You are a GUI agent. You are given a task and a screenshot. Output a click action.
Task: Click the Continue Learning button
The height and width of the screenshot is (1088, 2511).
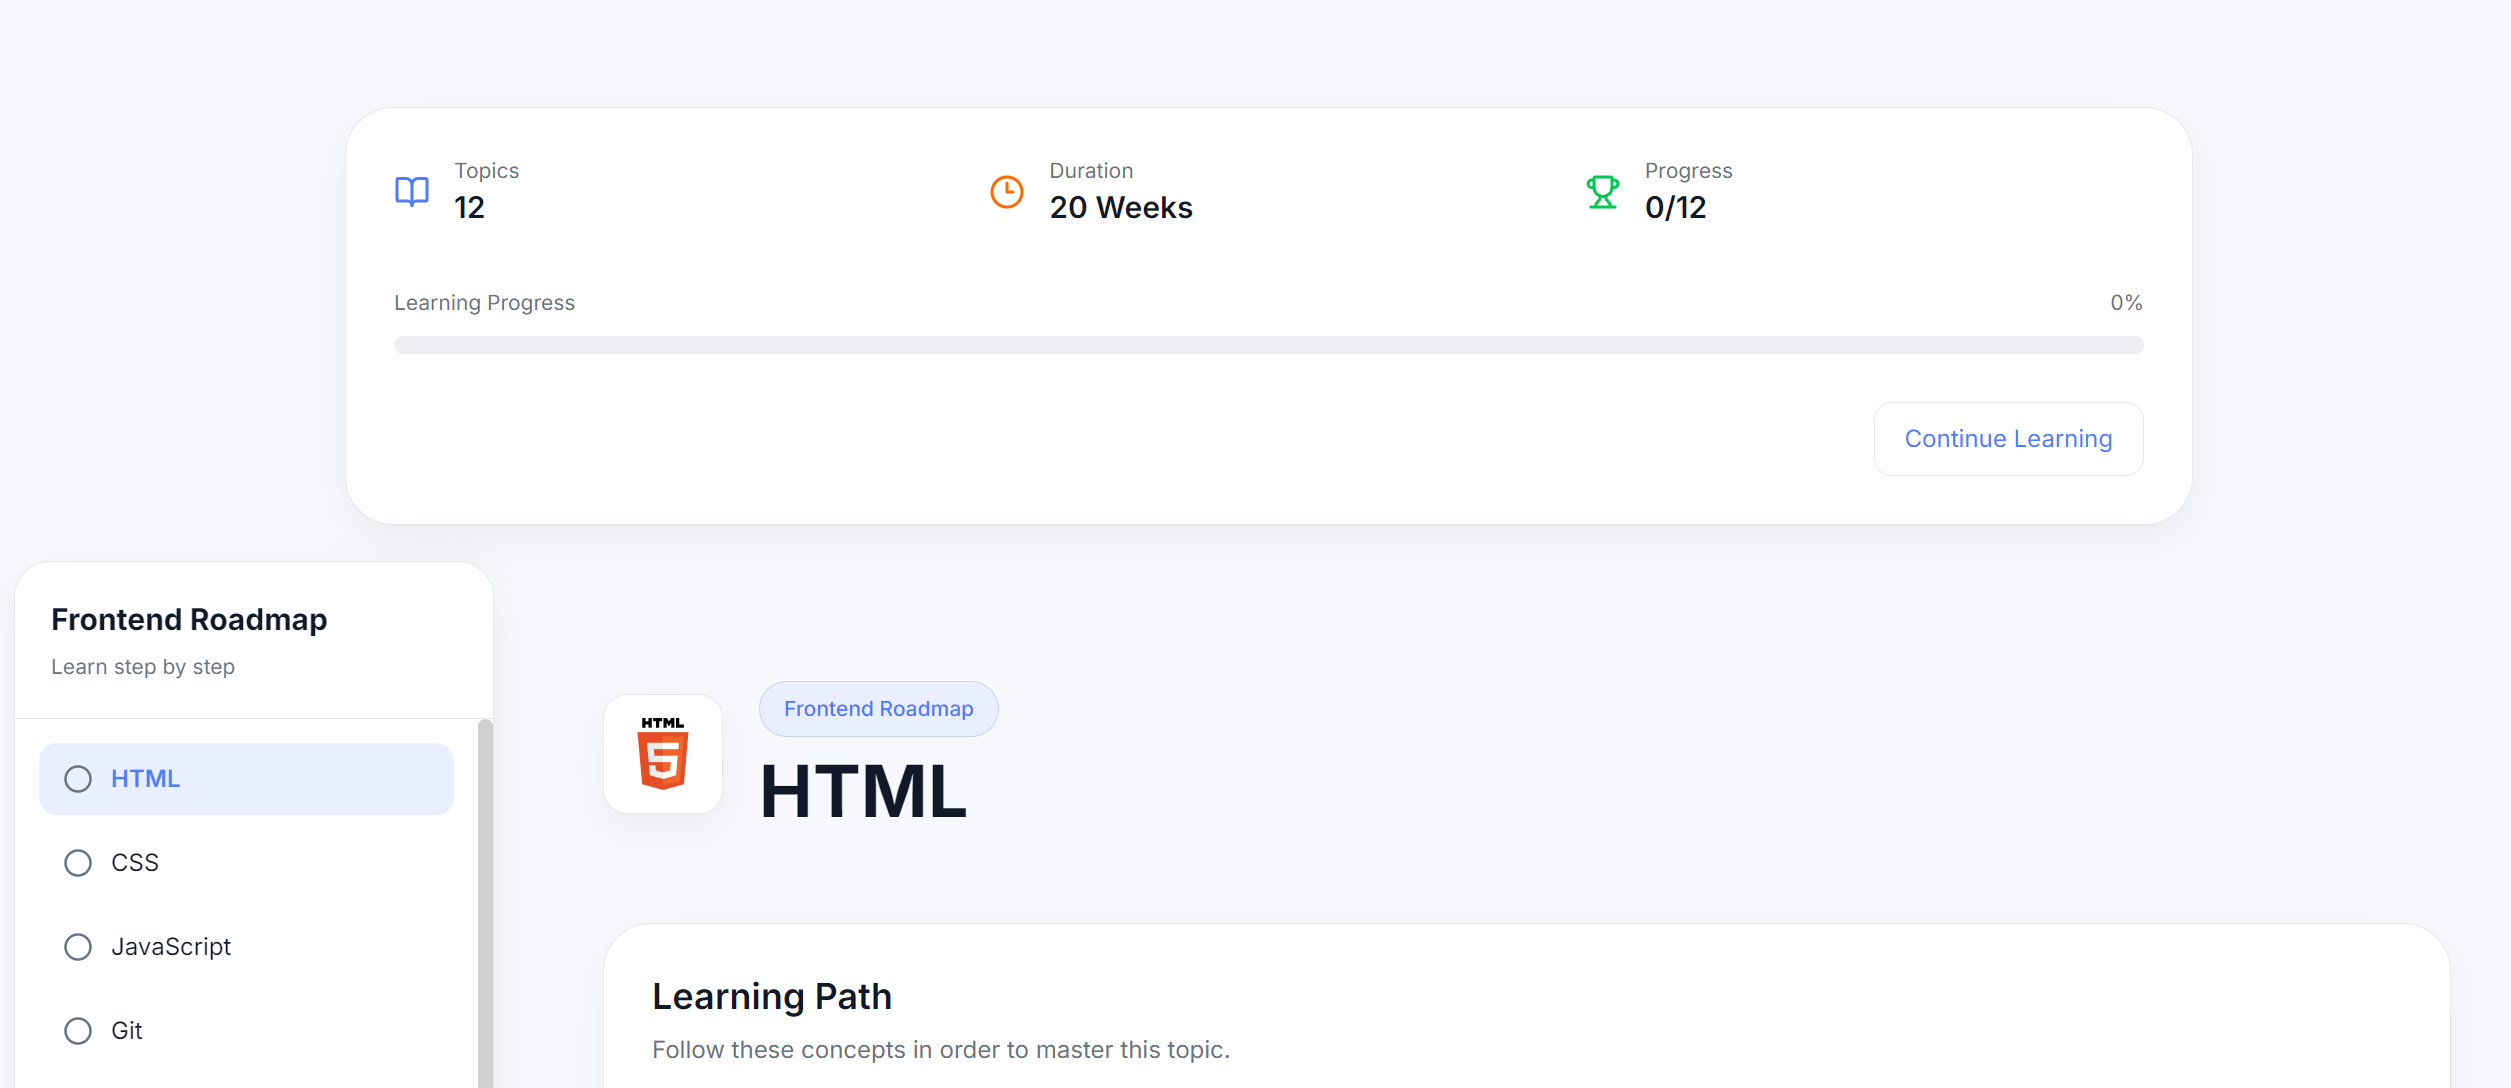[2008, 439]
